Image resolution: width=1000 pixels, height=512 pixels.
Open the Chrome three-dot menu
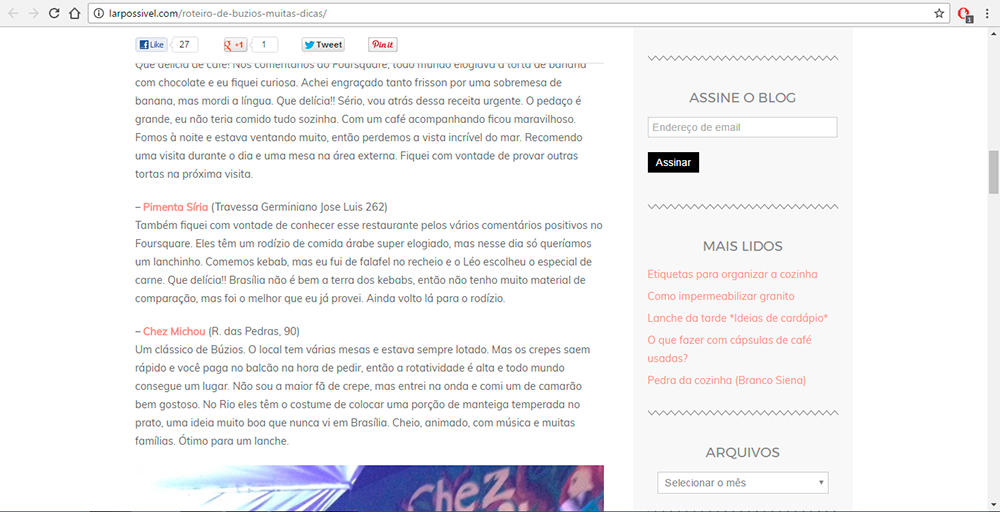click(x=987, y=13)
